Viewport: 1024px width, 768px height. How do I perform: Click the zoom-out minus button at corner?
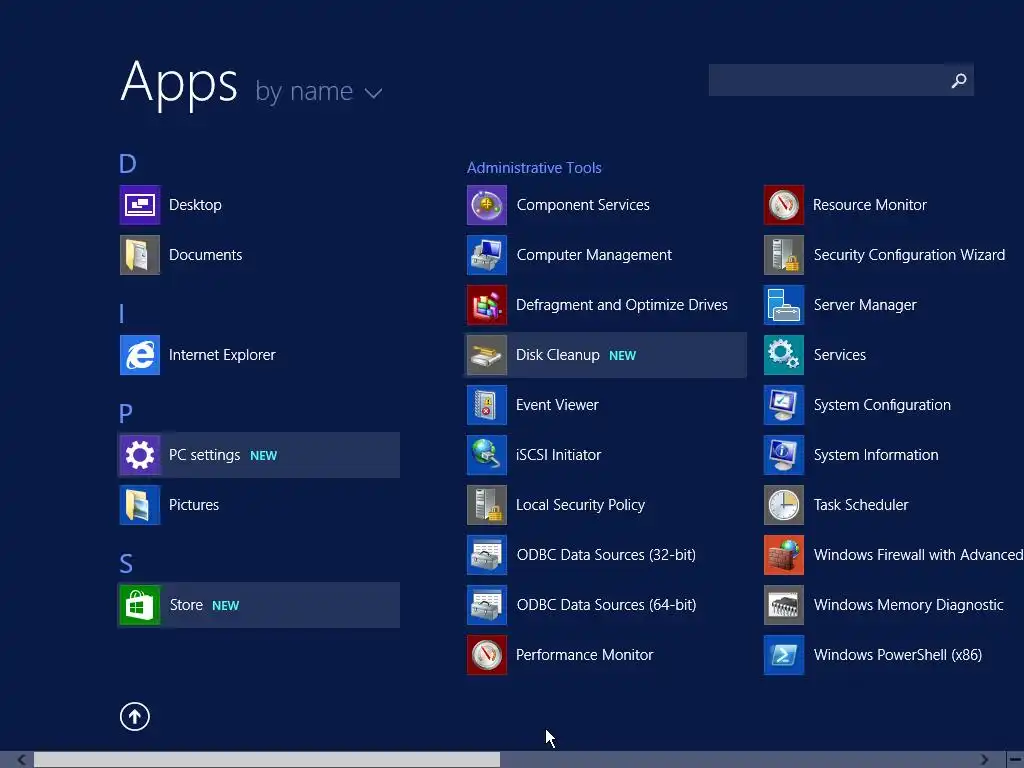(1016, 760)
